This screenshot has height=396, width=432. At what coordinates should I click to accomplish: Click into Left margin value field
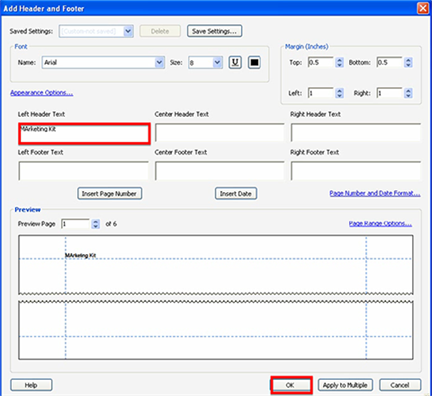click(321, 93)
